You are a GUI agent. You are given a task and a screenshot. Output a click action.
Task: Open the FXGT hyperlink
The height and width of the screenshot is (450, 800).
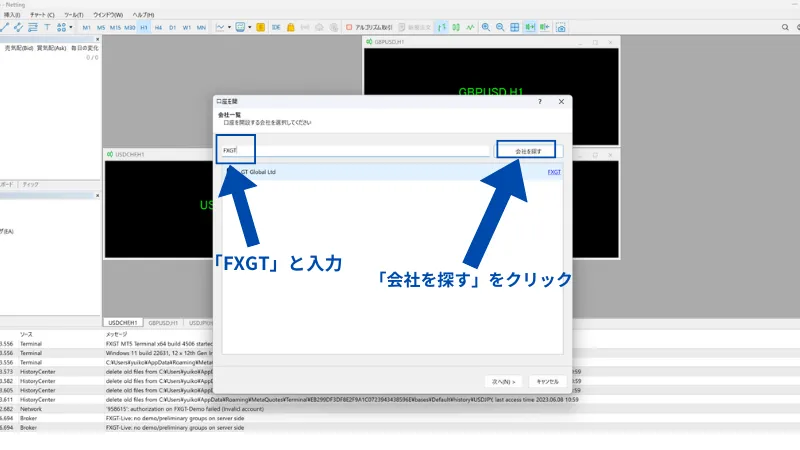pyautogui.click(x=554, y=172)
